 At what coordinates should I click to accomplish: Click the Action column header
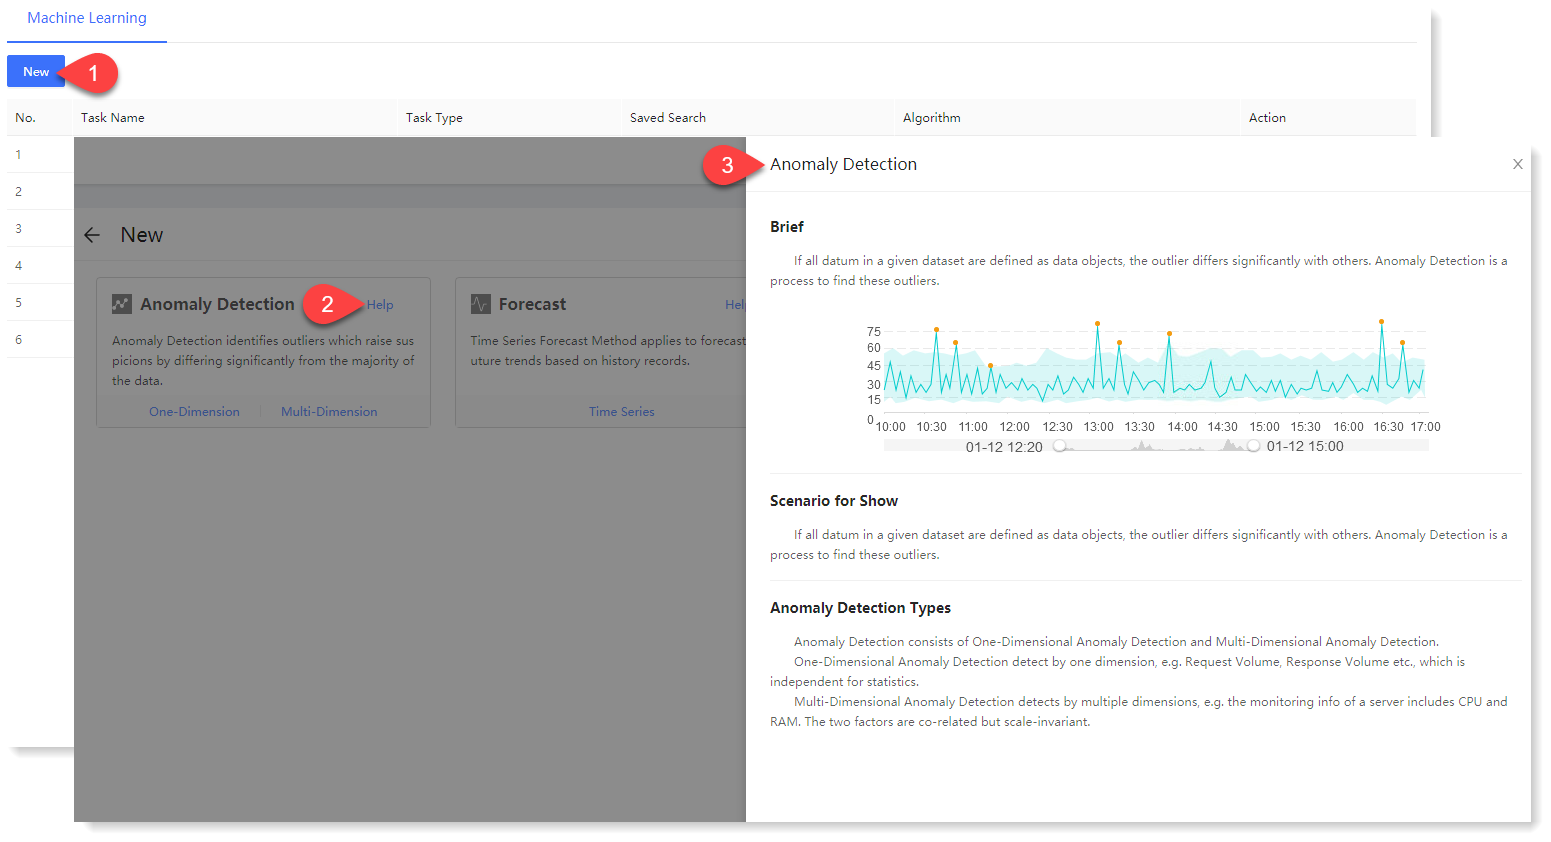point(1267,118)
